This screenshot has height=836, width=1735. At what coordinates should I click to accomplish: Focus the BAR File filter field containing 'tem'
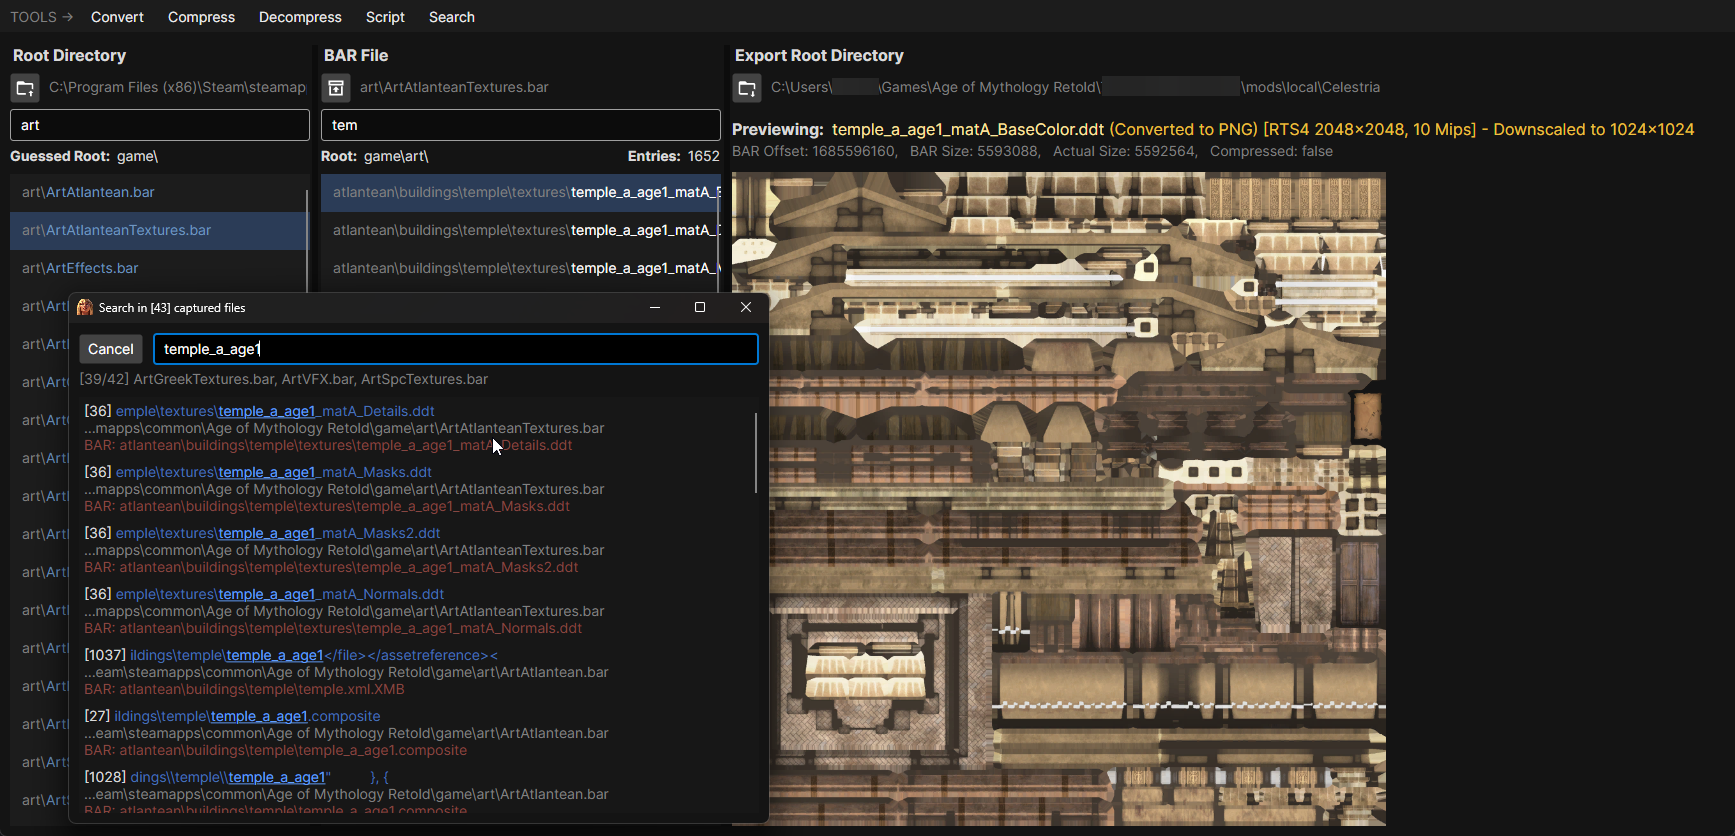click(521, 125)
